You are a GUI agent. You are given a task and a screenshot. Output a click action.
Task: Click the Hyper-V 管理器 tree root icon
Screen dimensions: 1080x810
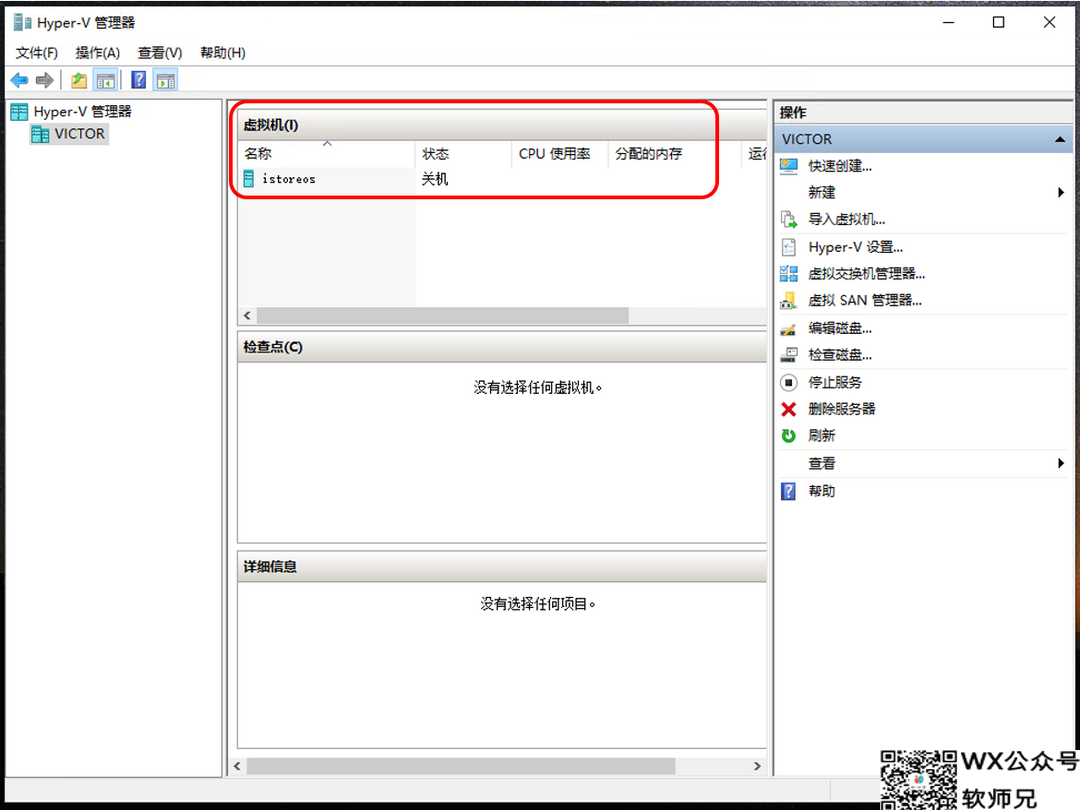click(19, 112)
